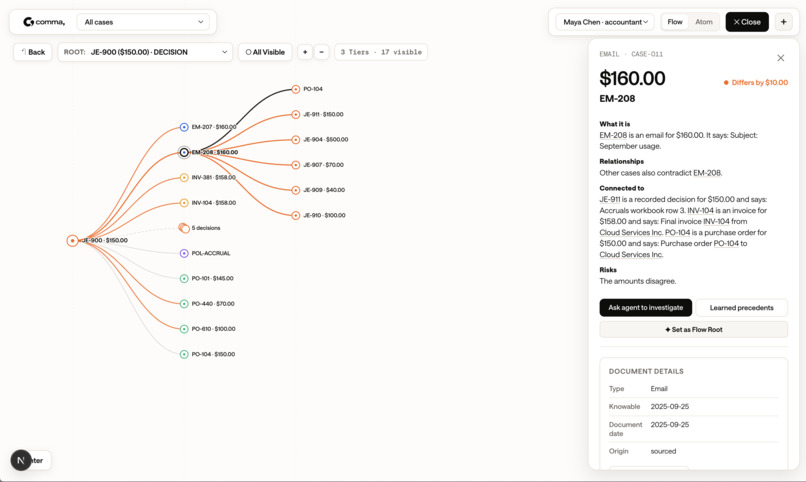
Task: Select the INV-104 $158.00 node icon
Action: tap(184, 203)
